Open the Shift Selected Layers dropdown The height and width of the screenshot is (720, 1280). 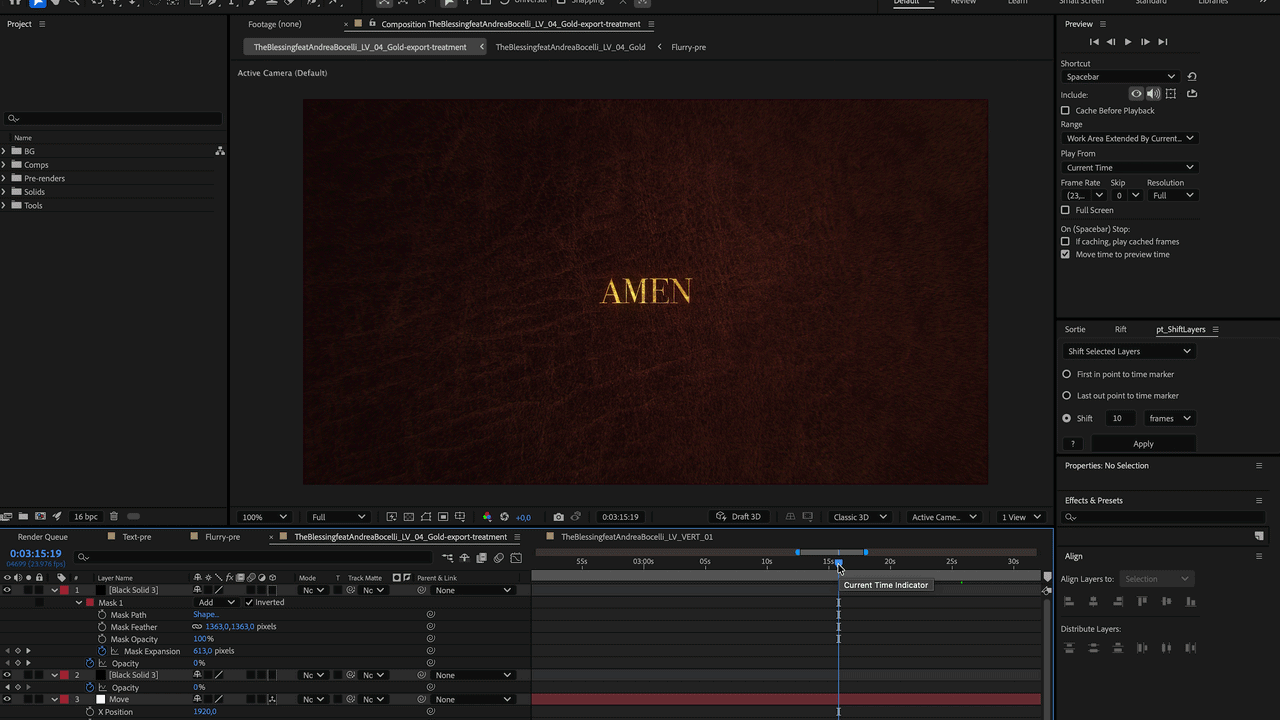[x=1128, y=351]
